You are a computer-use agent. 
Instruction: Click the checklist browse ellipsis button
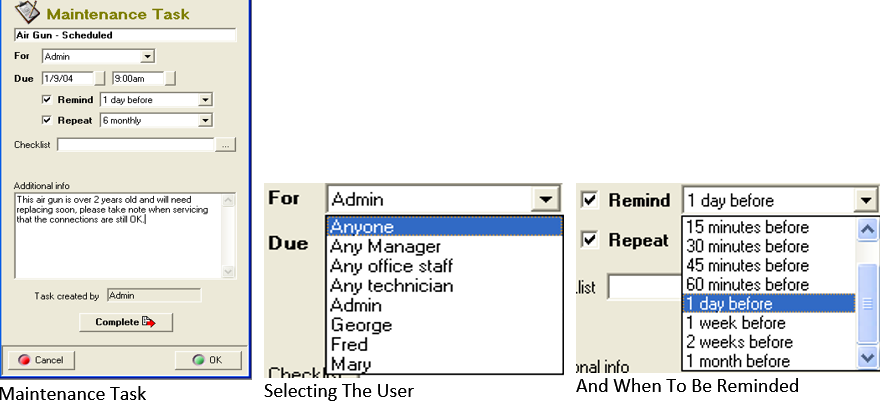pyautogui.click(x=225, y=145)
